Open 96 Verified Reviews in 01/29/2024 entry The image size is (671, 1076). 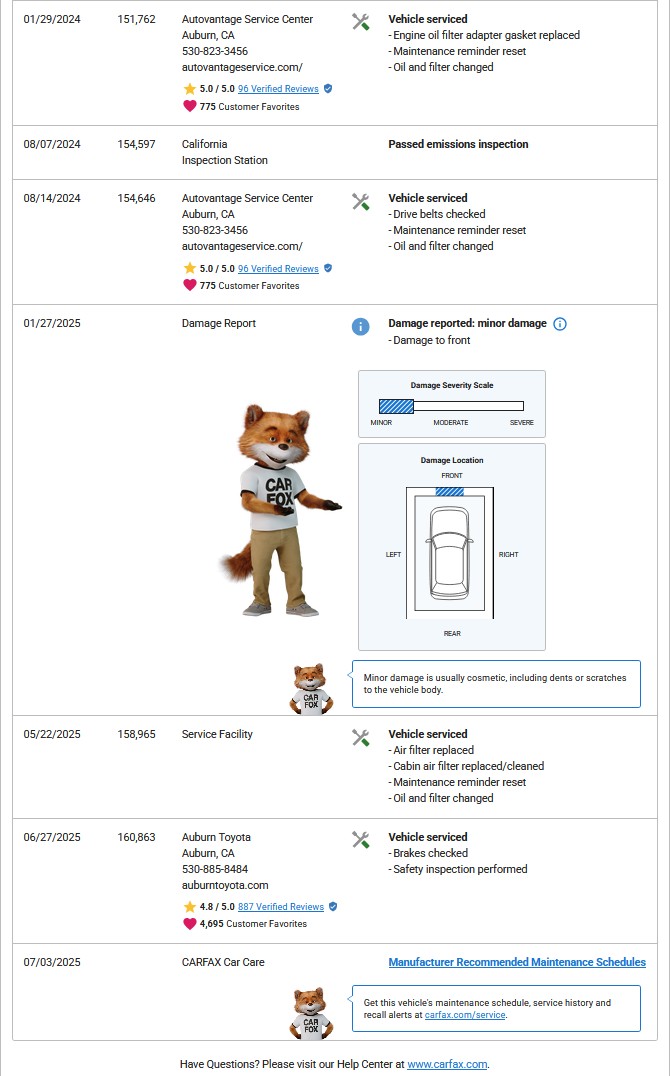[278, 89]
